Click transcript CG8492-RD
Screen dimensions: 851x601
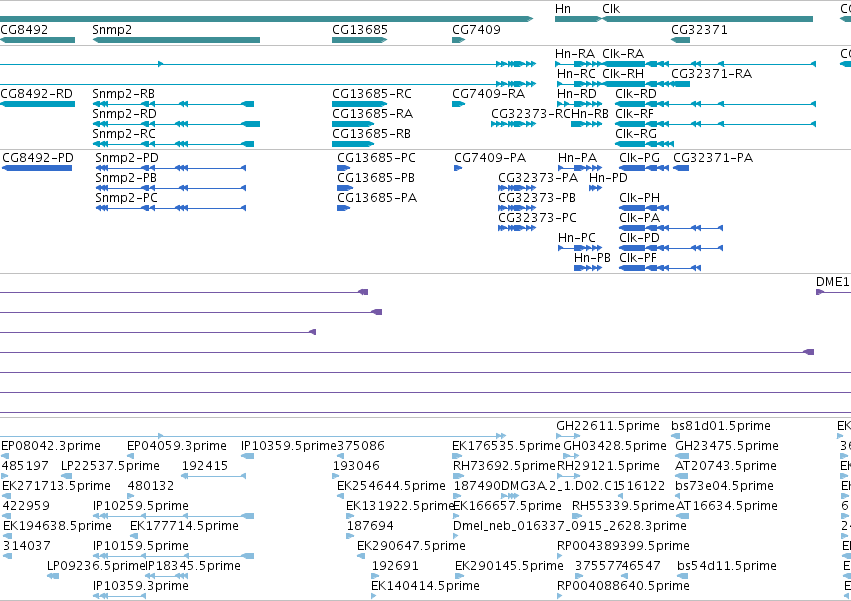click(x=36, y=94)
